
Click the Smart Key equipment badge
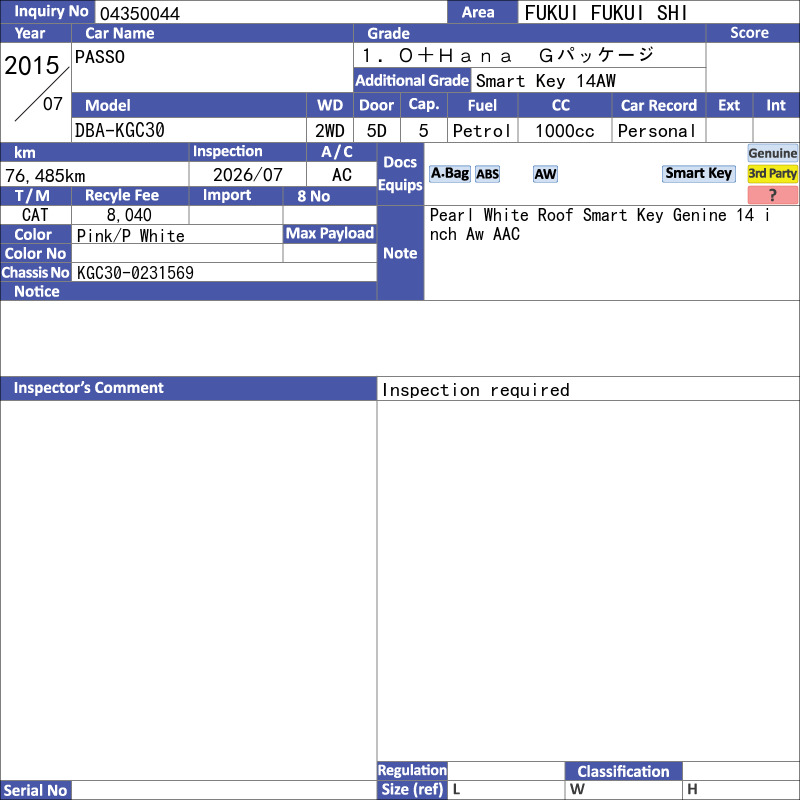[698, 173]
